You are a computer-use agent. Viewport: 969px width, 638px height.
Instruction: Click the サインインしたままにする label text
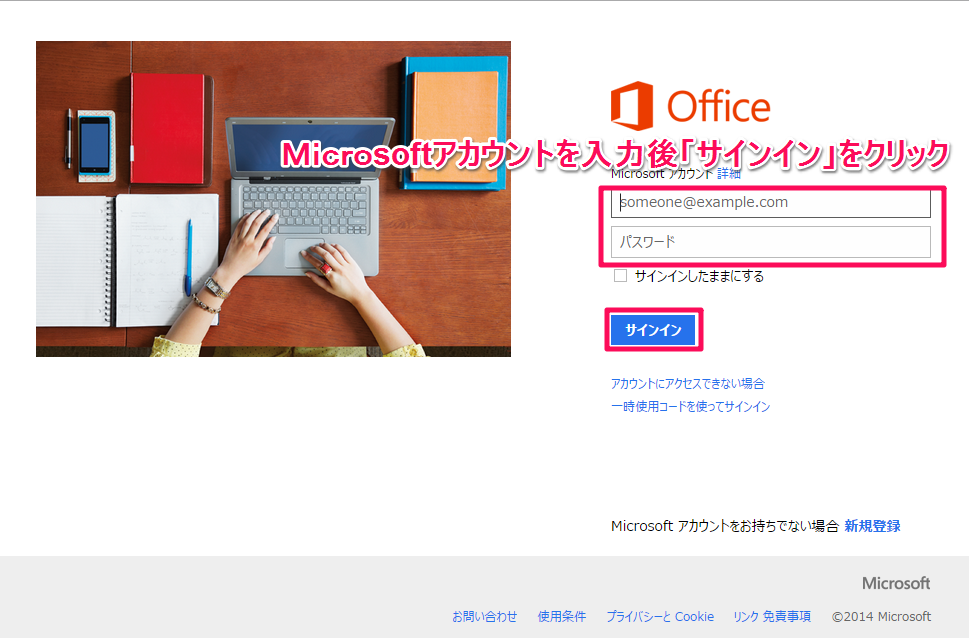(699, 276)
